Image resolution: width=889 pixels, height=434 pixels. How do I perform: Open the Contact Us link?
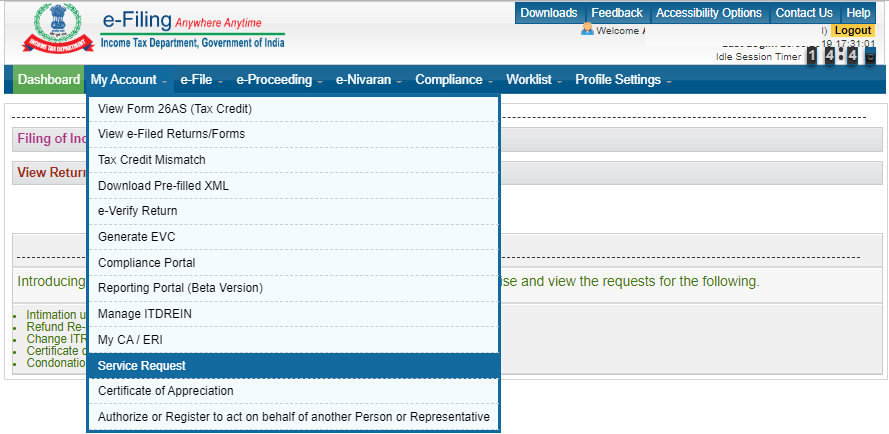point(804,13)
